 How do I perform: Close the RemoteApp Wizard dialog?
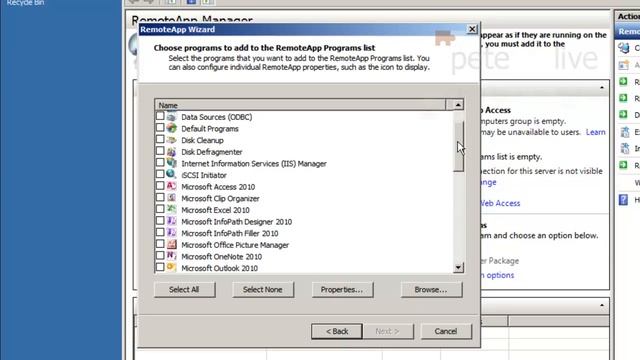point(472,29)
